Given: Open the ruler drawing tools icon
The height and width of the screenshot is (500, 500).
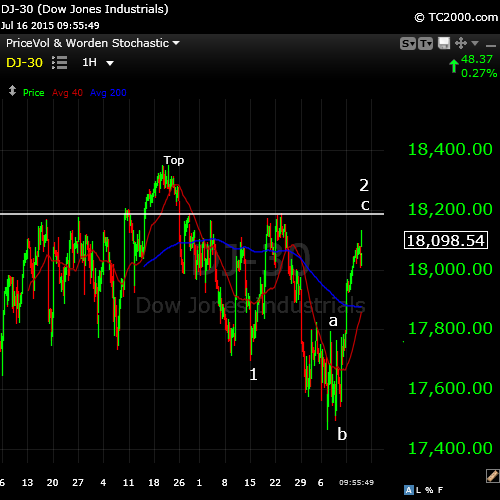Looking at the screenshot, I should point(492,476).
